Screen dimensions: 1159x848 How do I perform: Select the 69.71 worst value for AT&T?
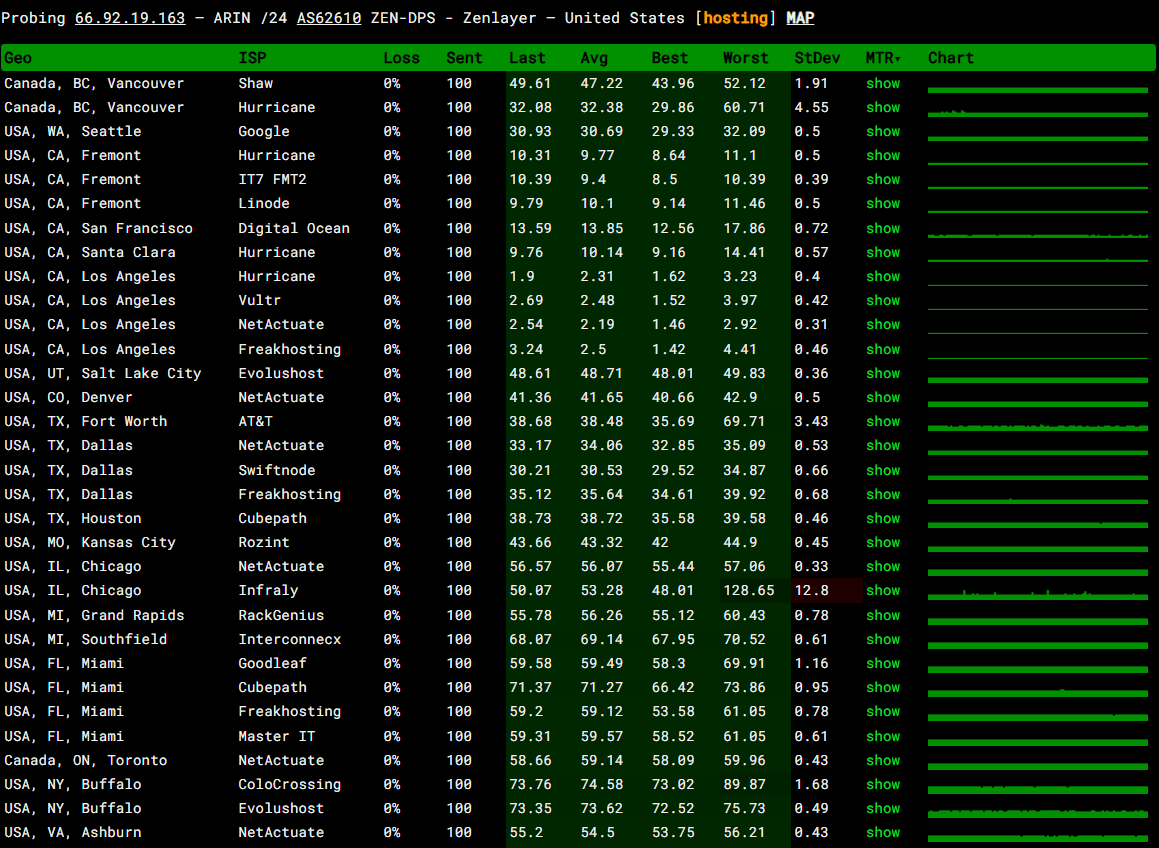744,421
